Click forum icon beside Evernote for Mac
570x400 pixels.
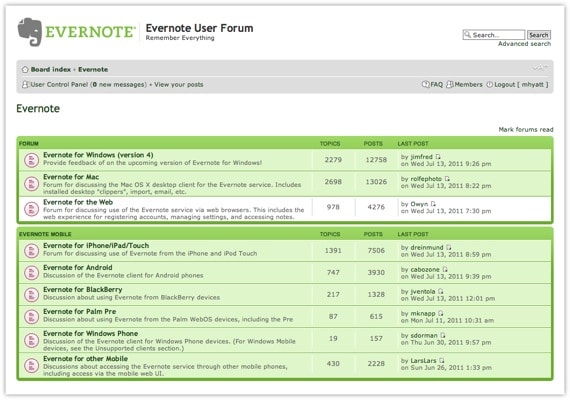32,184
